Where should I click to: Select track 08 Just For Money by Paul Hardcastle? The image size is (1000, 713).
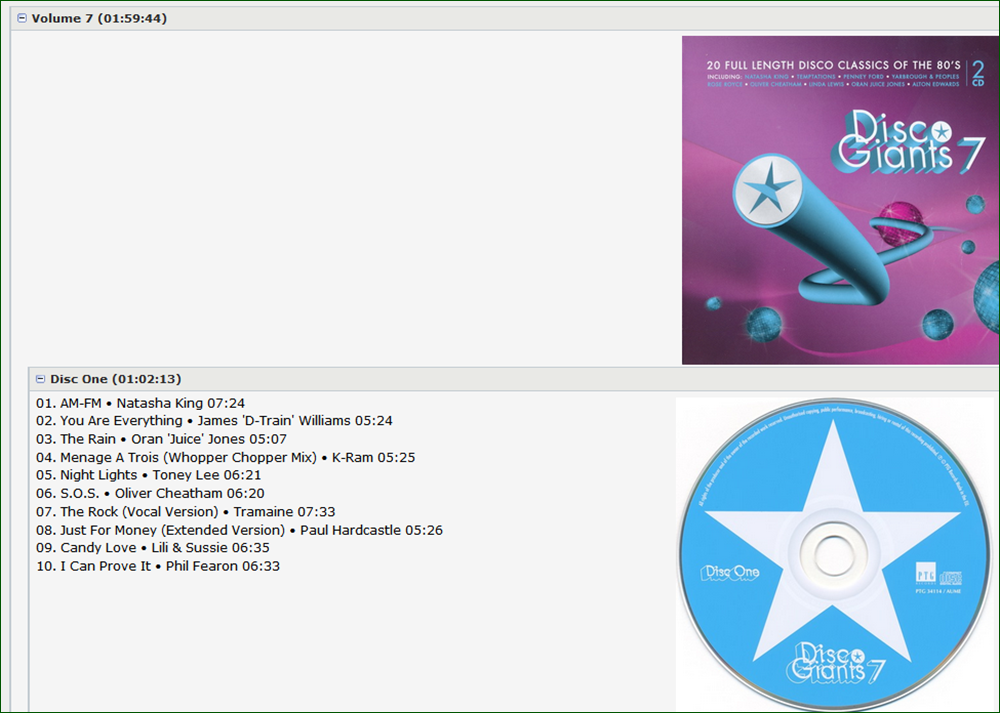coord(239,530)
